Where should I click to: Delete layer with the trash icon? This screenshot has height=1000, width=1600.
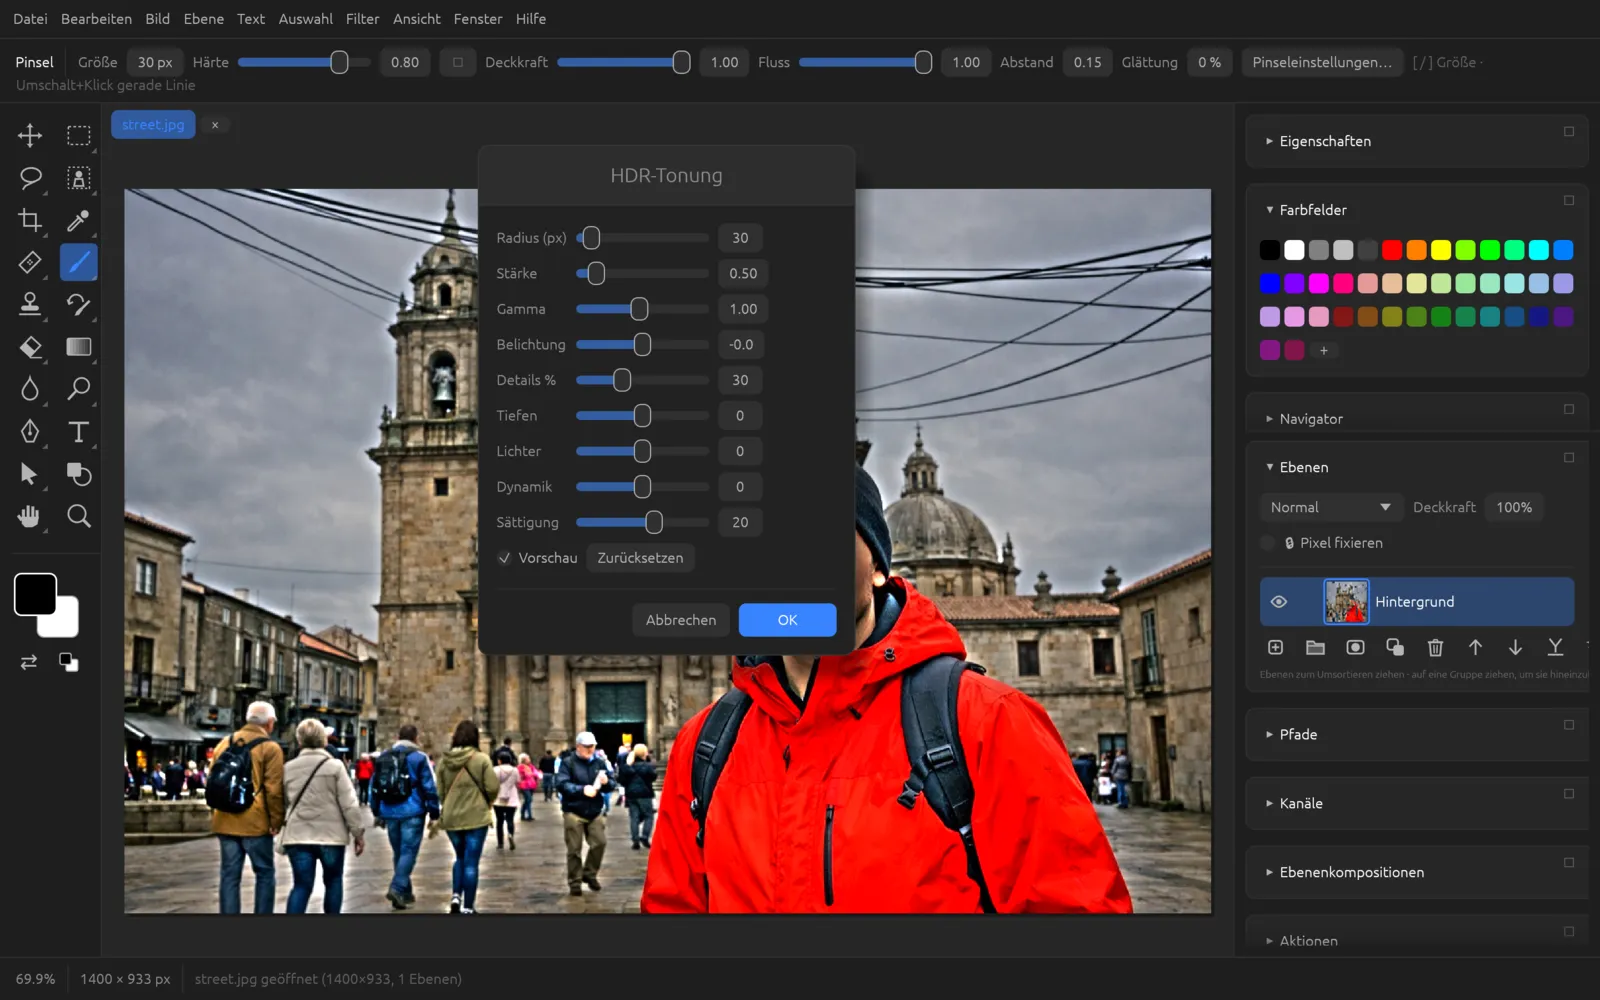point(1435,648)
